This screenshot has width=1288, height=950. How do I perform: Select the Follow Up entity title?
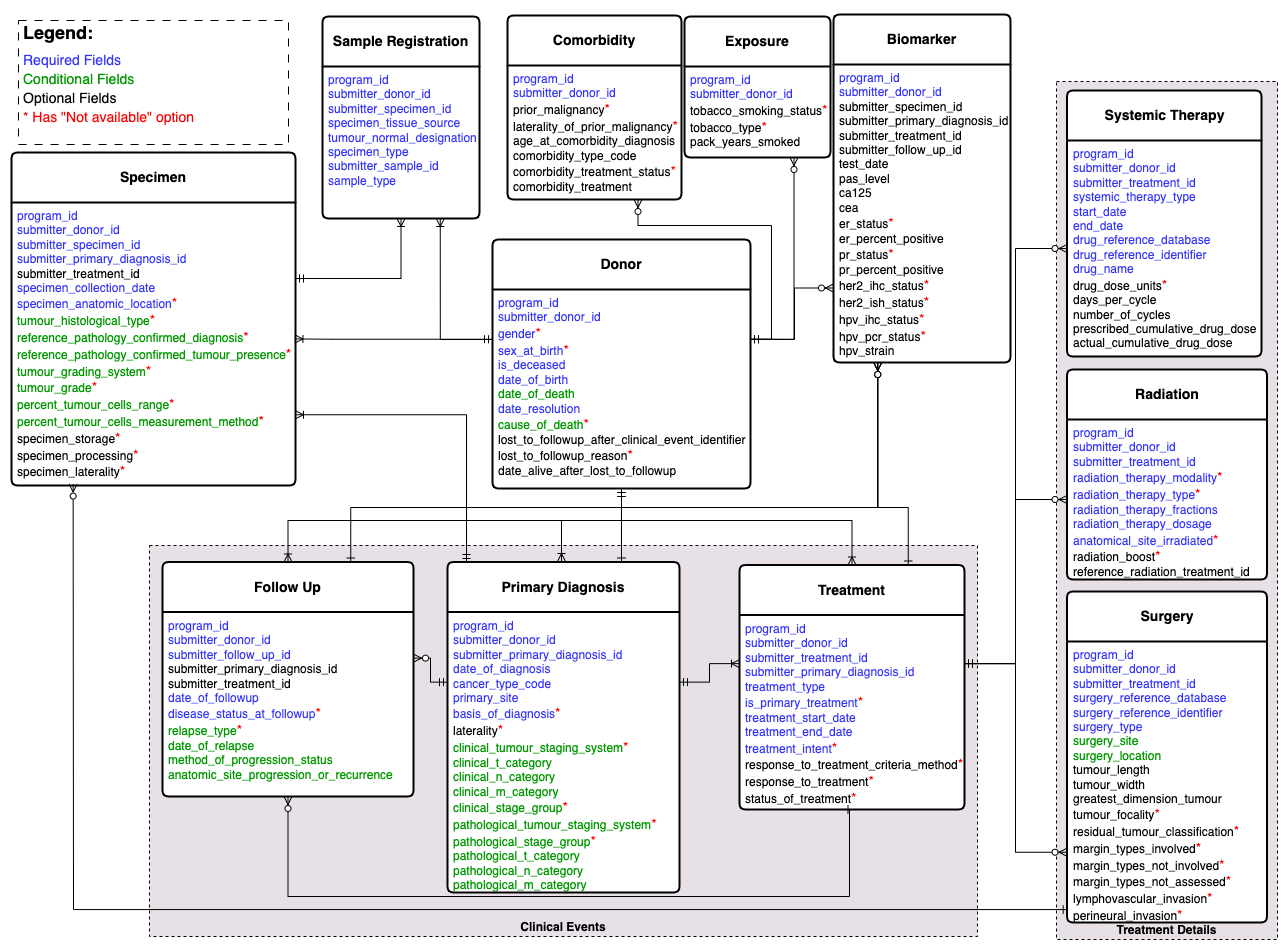287,588
